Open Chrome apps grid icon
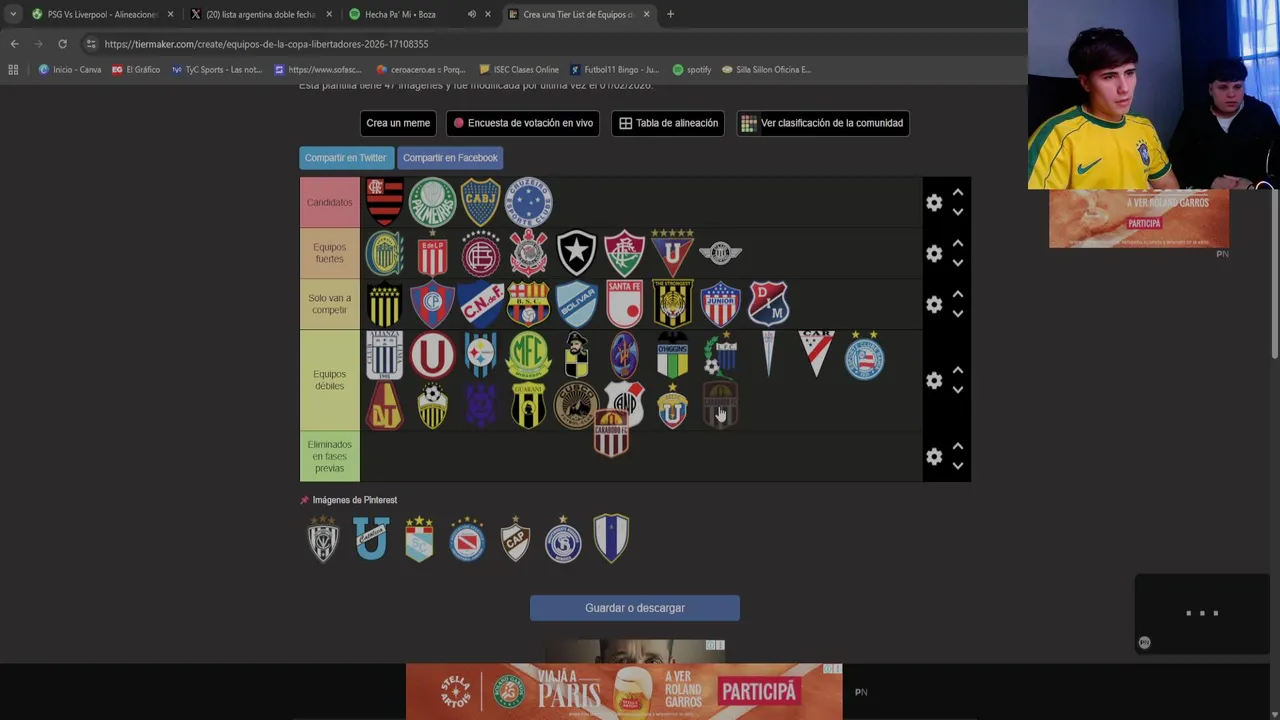This screenshot has width=1280, height=720. 13,70
